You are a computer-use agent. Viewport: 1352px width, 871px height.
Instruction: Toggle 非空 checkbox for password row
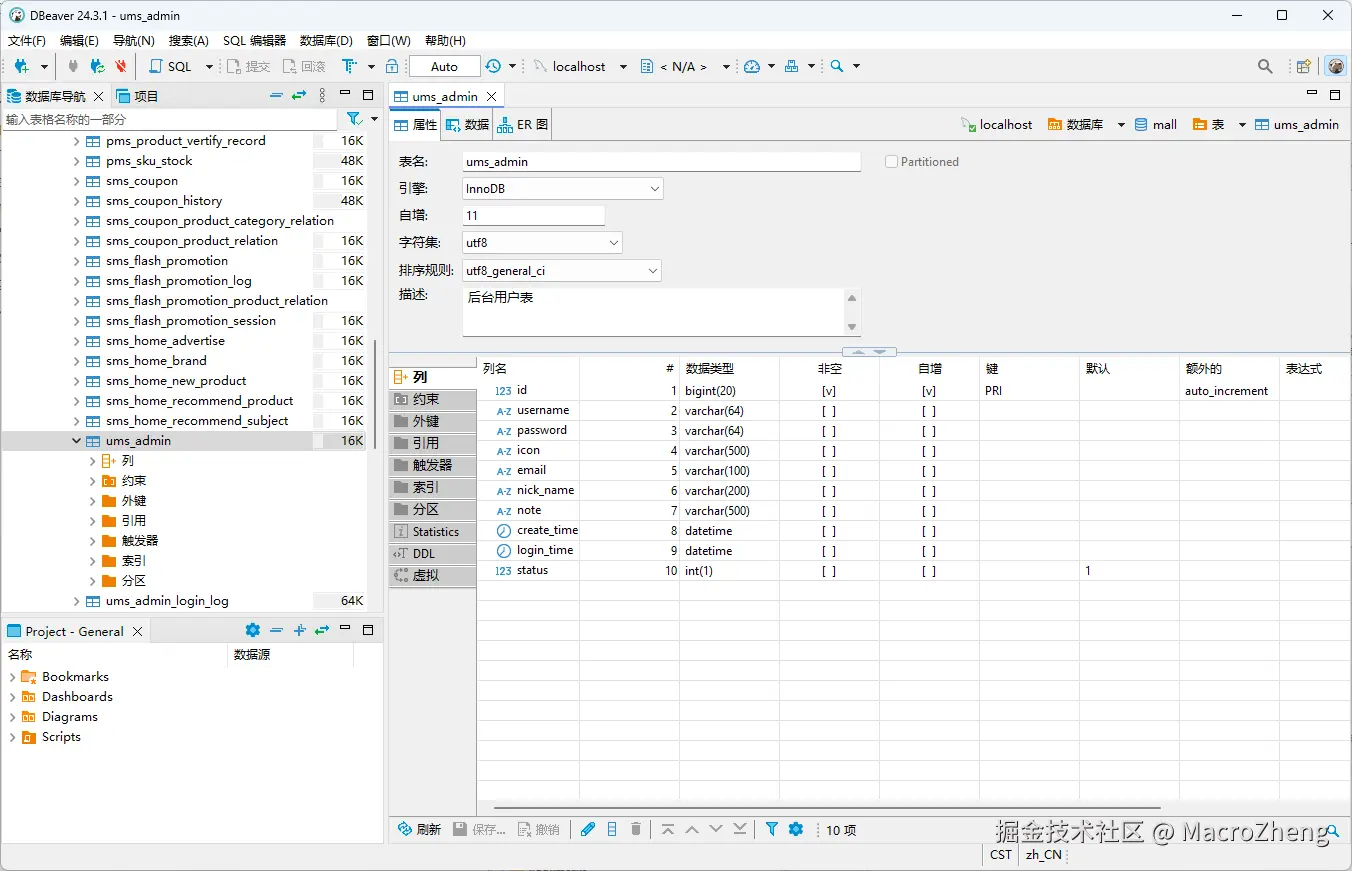click(x=828, y=431)
